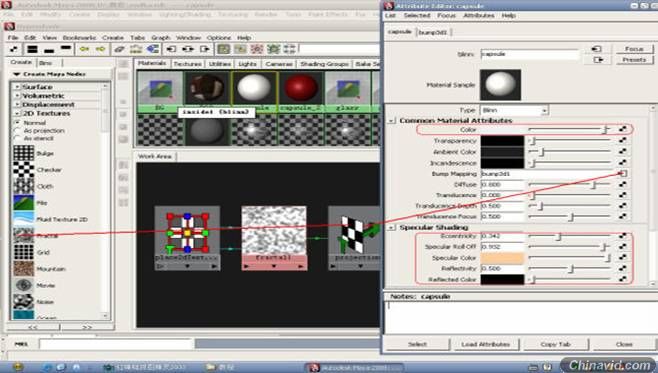Select the Movie texture icon

click(x=24, y=285)
